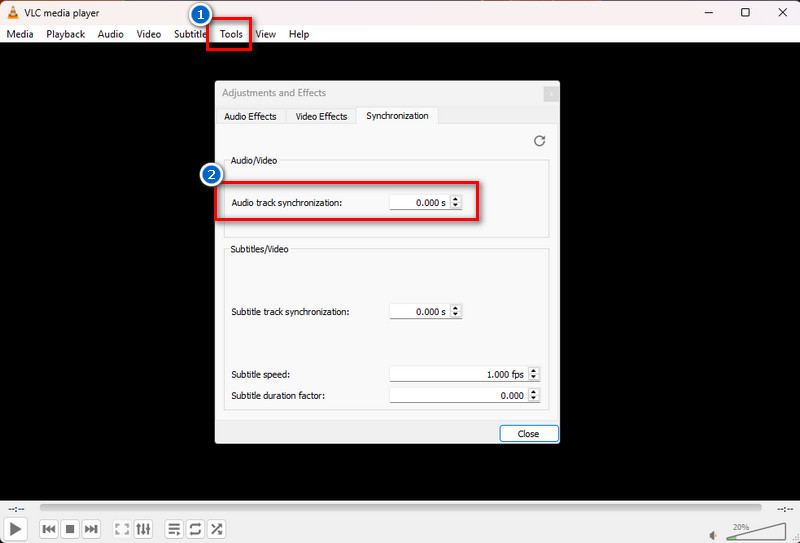800x543 pixels.
Task: Maximize the VLC media player window
Action: click(745, 12)
